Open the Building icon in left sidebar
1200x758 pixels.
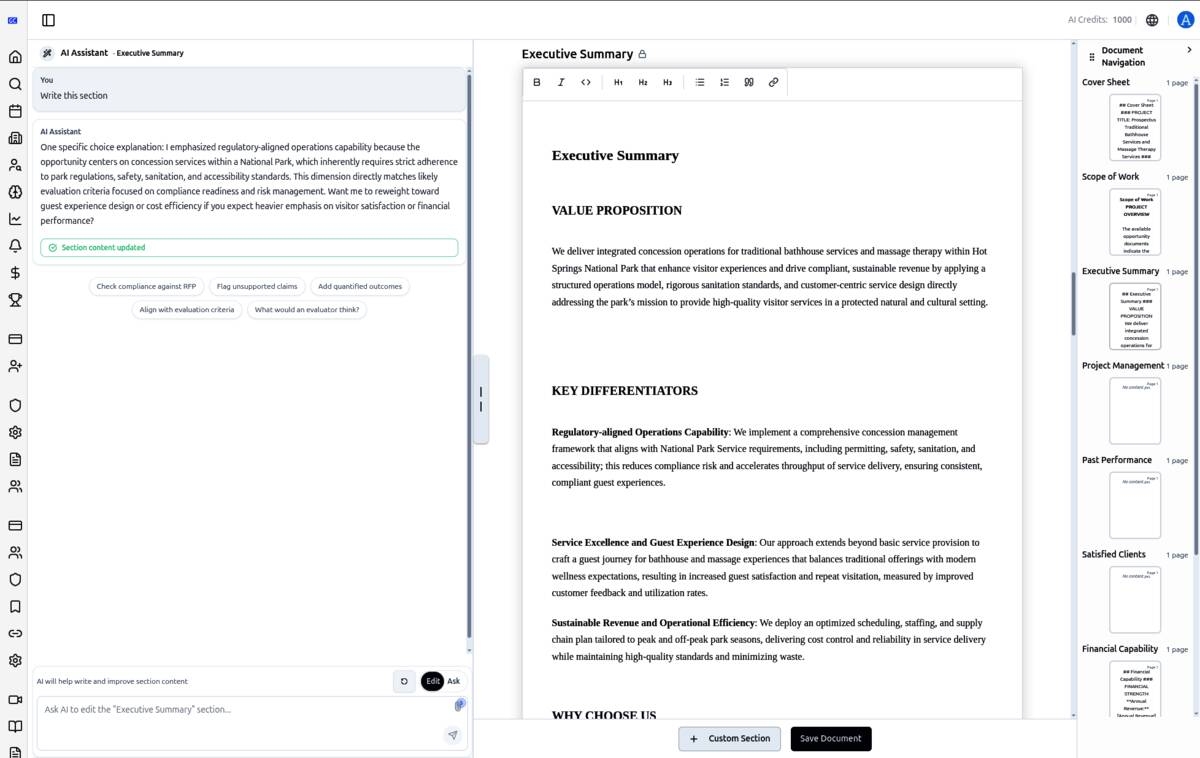pyautogui.click(x=15, y=138)
